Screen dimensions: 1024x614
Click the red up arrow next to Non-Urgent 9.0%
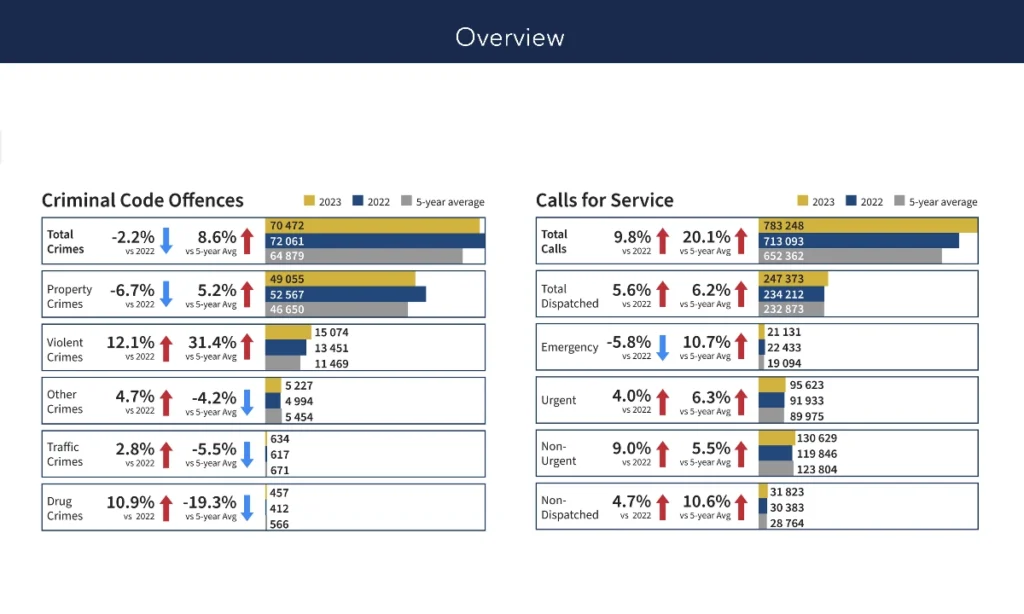point(661,454)
